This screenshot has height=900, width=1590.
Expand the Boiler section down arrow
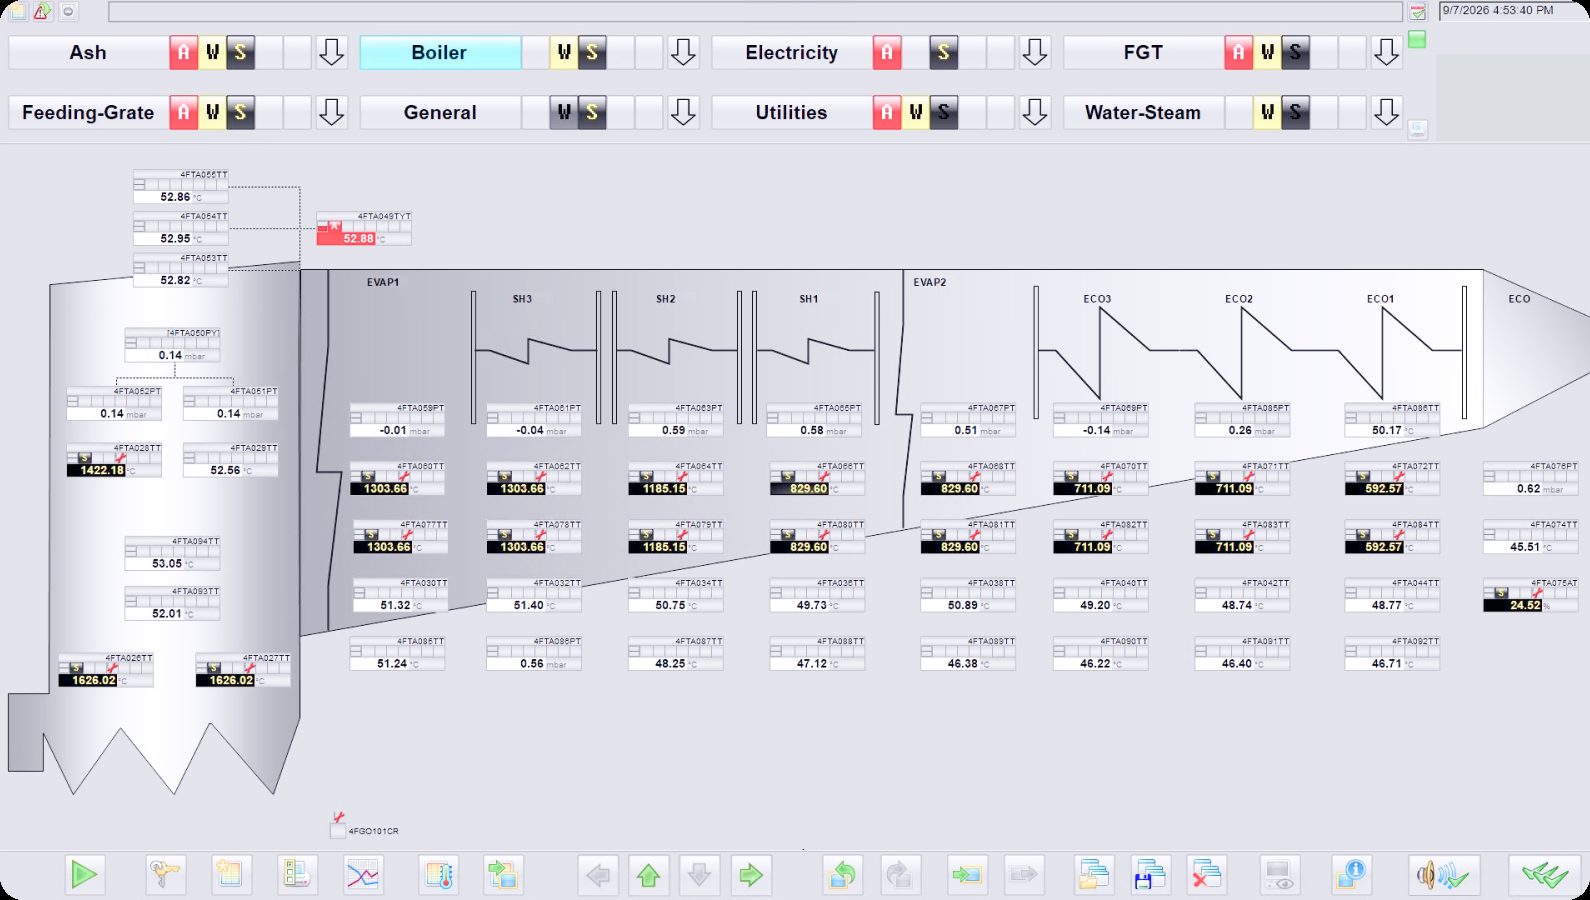point(683,52)
